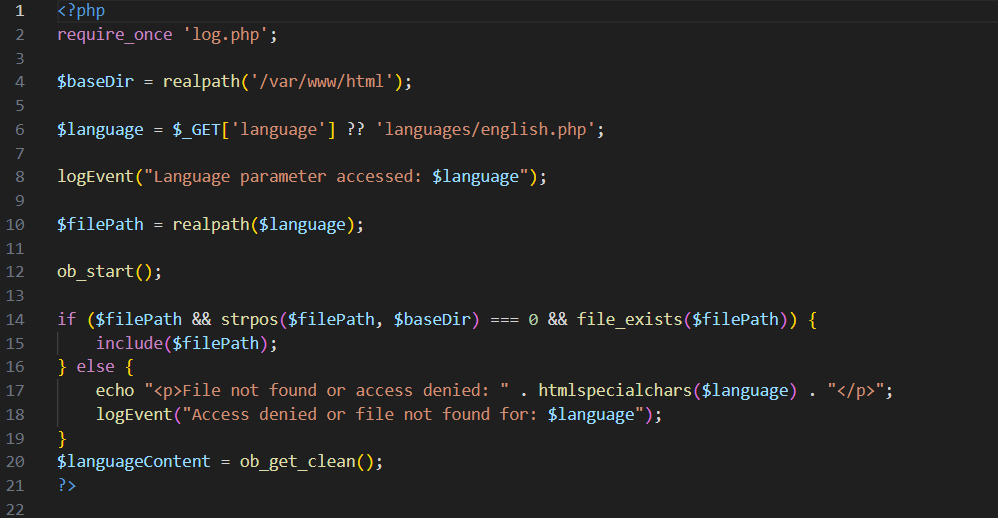Click the $filePath assignment on line 10
The image size is (998, 518).
click(x=100, y=224)
